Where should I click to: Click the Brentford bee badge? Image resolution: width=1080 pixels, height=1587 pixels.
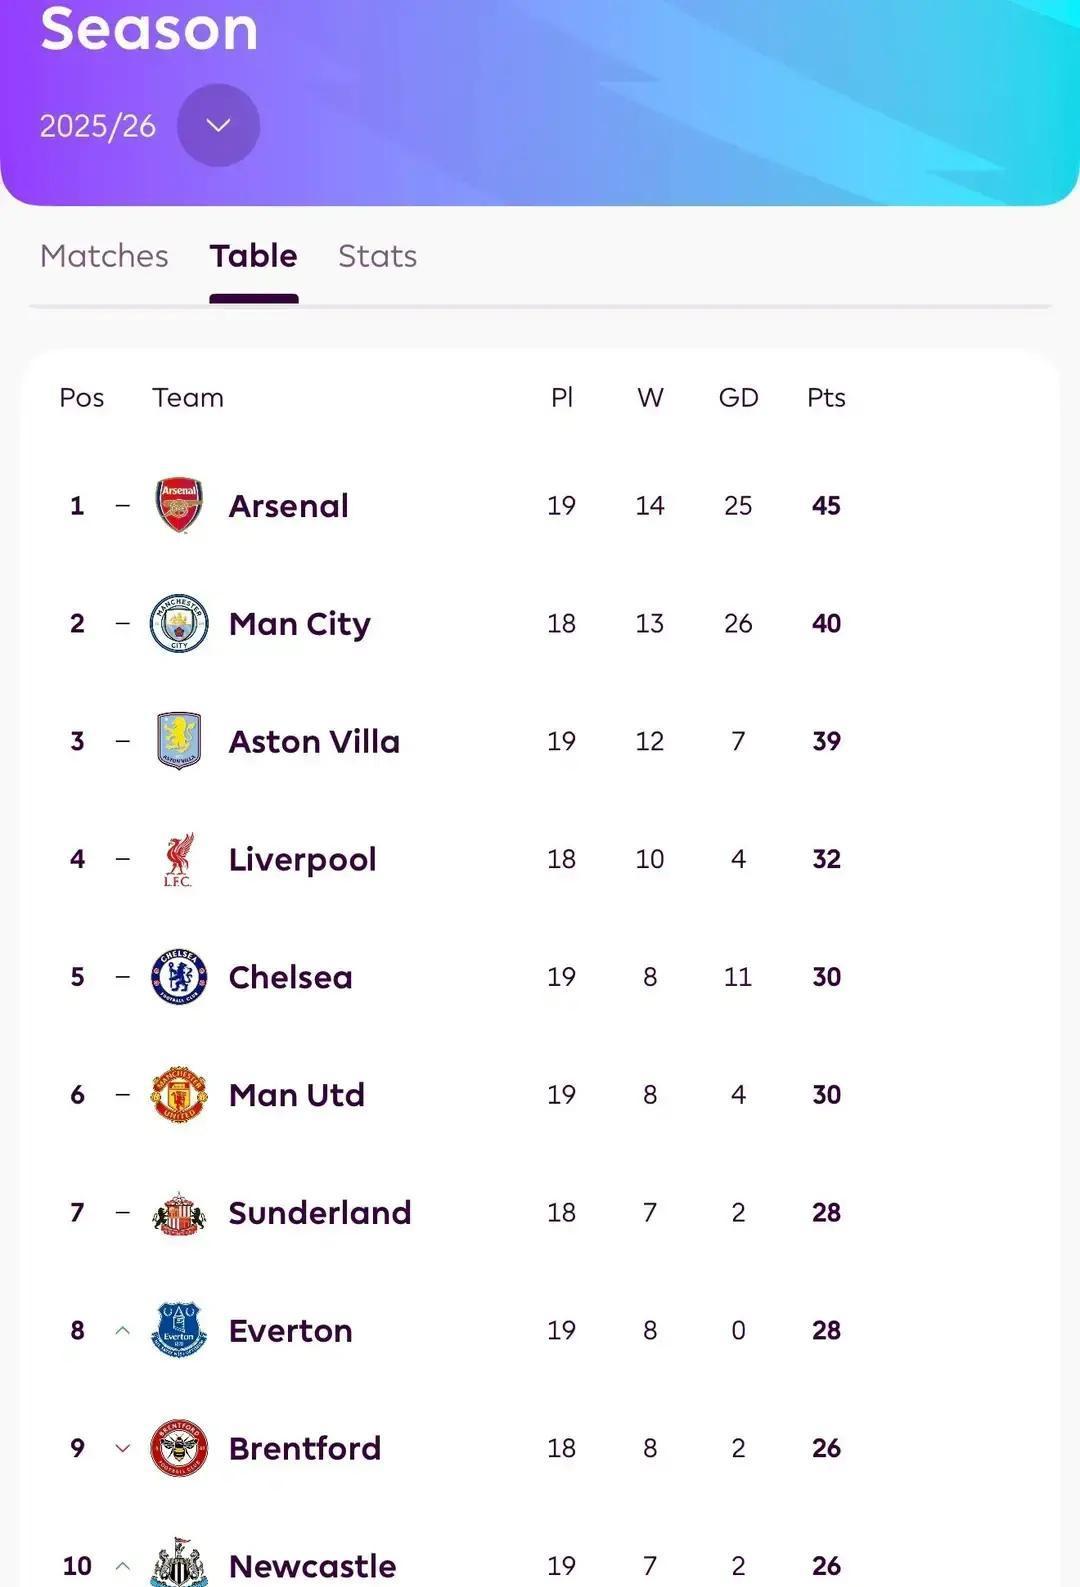click(x=179, y=1448)
